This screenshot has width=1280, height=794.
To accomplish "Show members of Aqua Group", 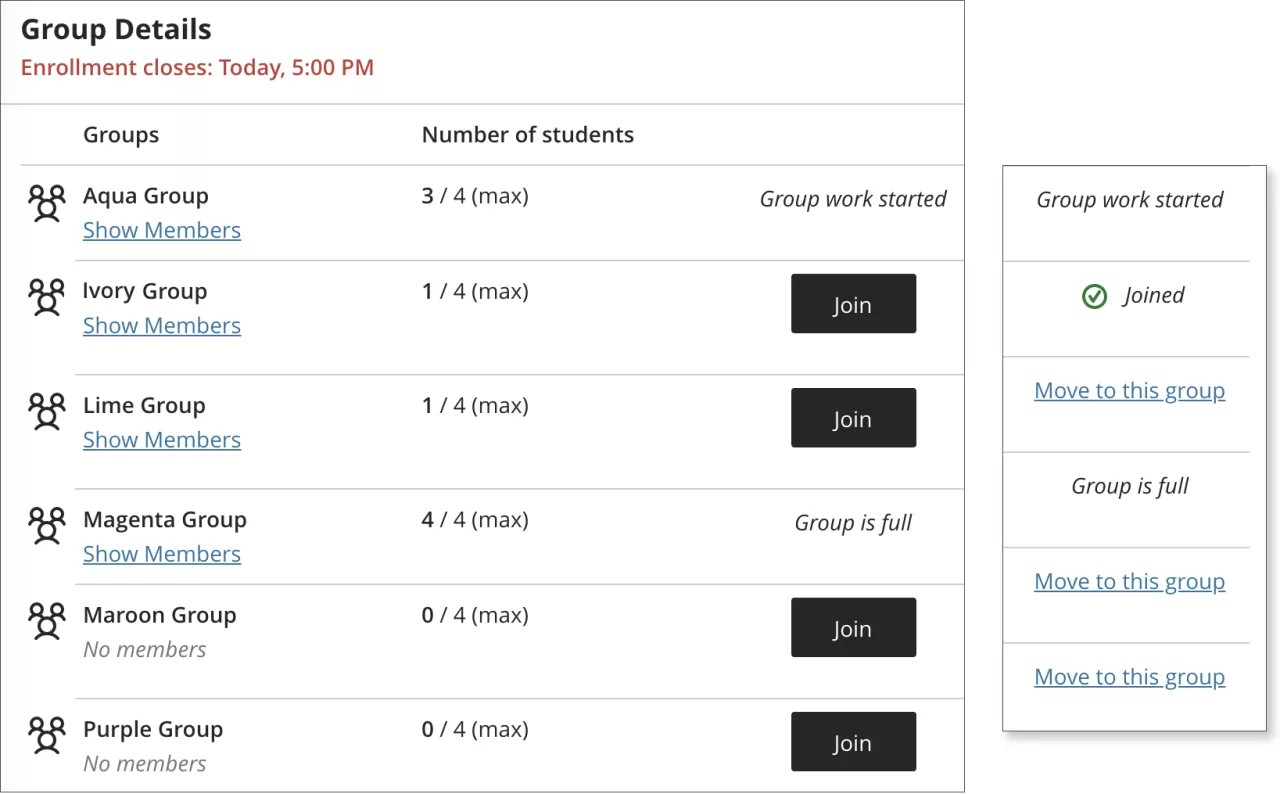I will point(161,230).
